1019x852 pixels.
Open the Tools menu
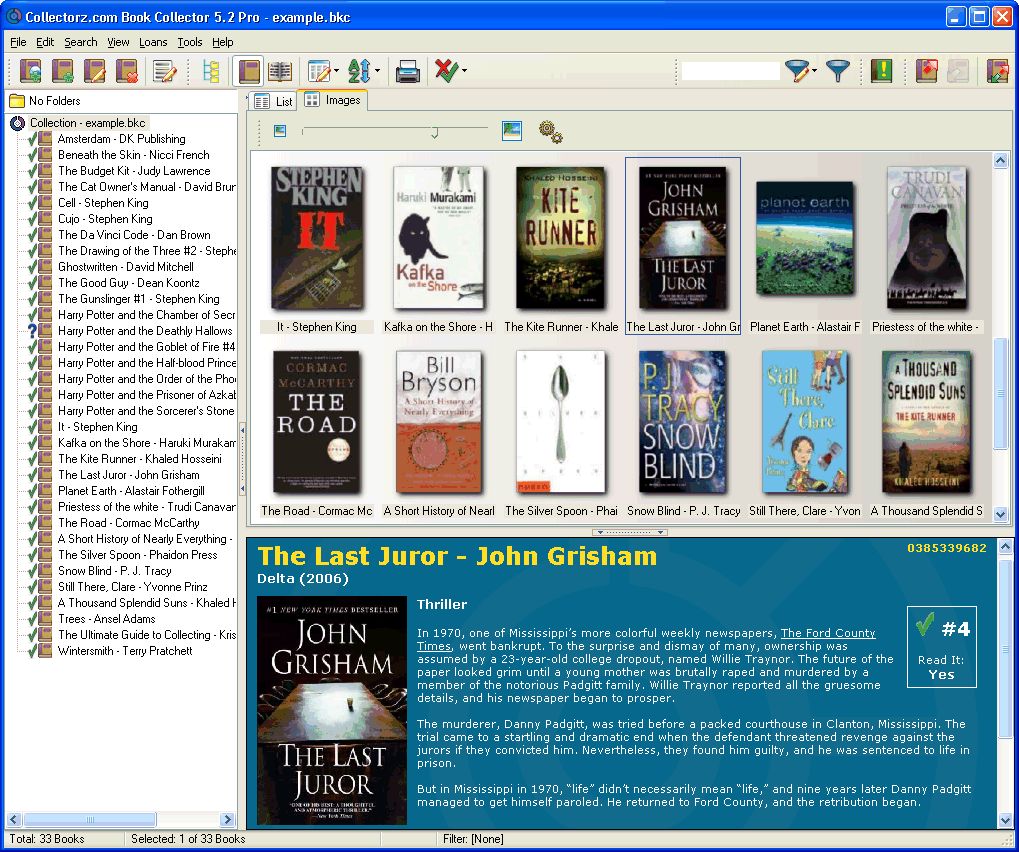(x=190, y=42)
